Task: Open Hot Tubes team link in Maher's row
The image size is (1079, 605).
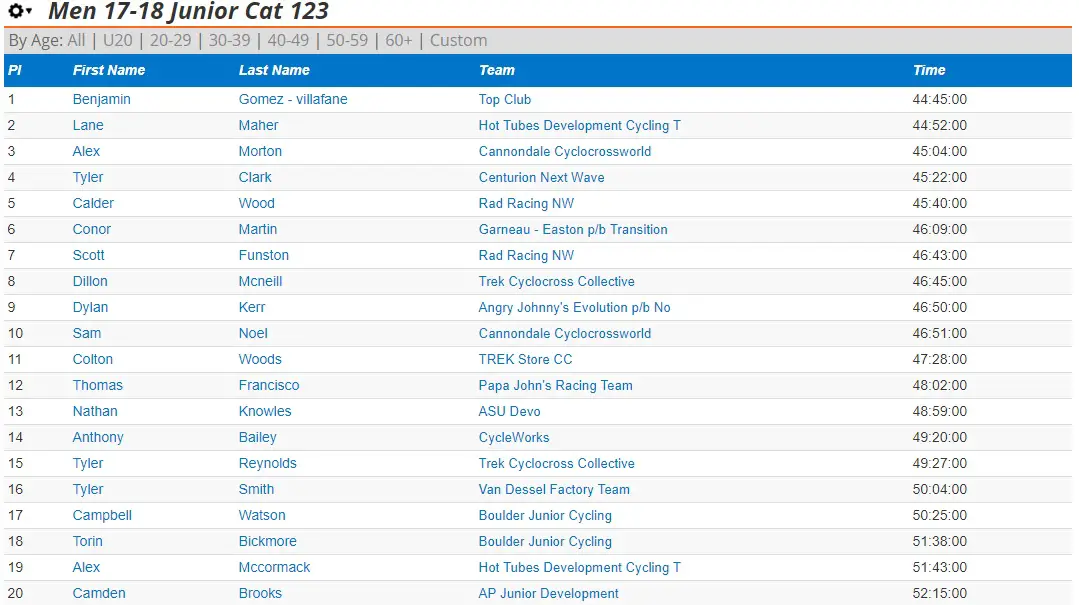Action: pos(580,125)
